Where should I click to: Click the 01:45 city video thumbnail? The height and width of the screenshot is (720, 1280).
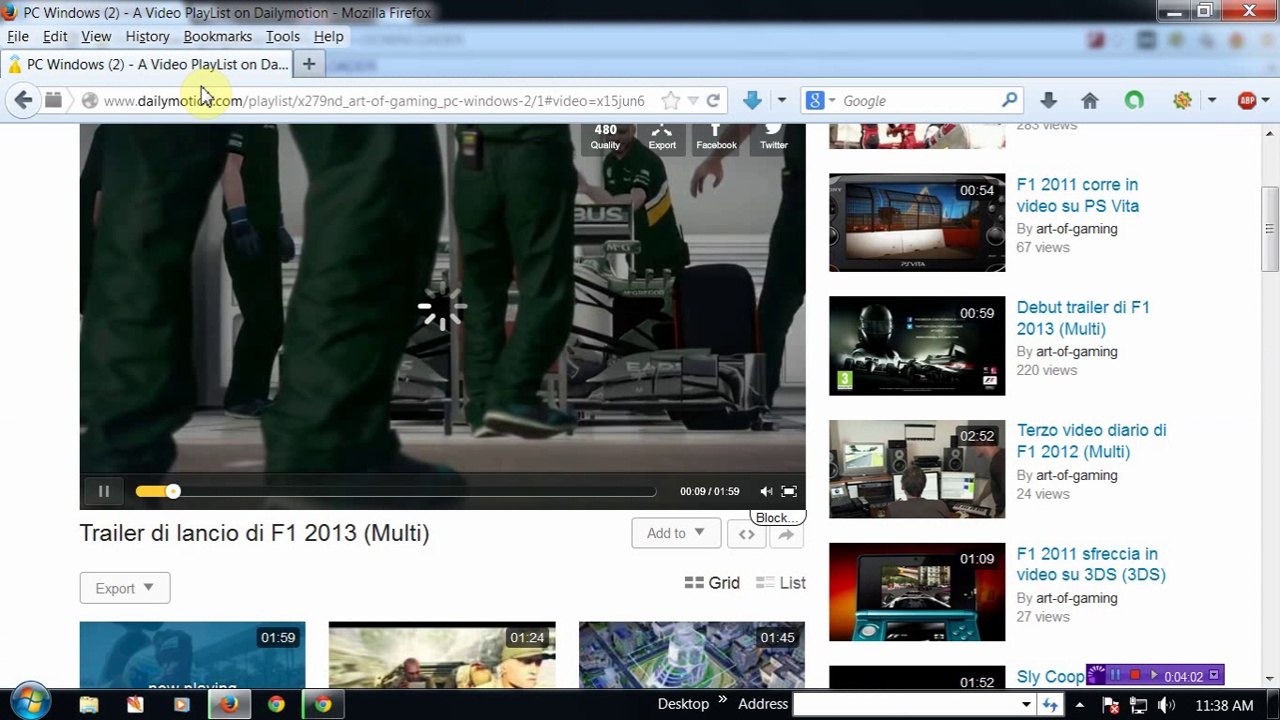[691, 655]
